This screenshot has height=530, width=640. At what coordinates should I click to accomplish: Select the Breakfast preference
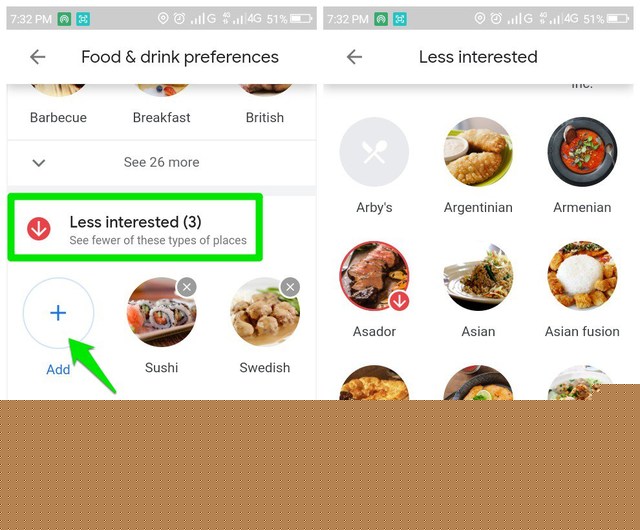[x=162, y=118]
